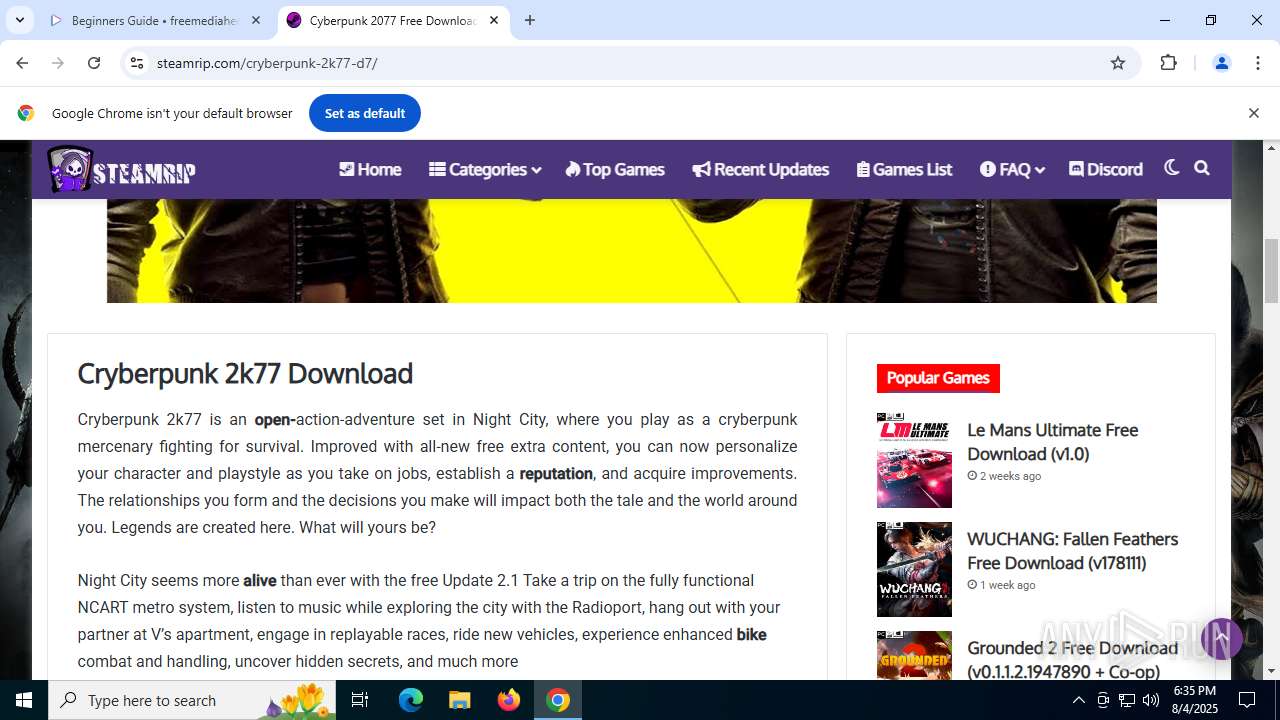Close the Beginners Guide tab
1280x720 pixels.
(x=256, y=20)
